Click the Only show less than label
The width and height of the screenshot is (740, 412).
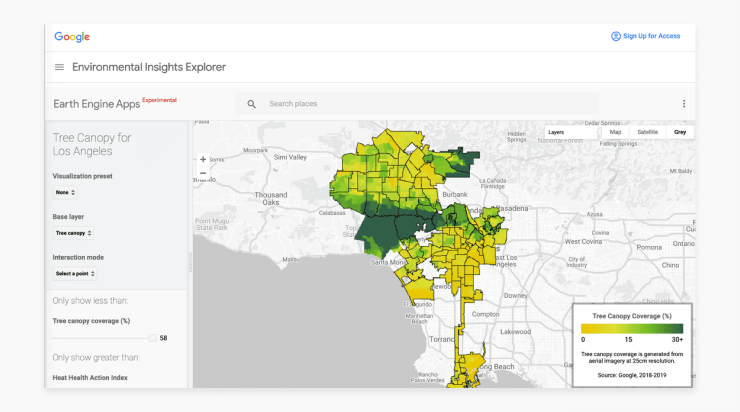point(90,301)
